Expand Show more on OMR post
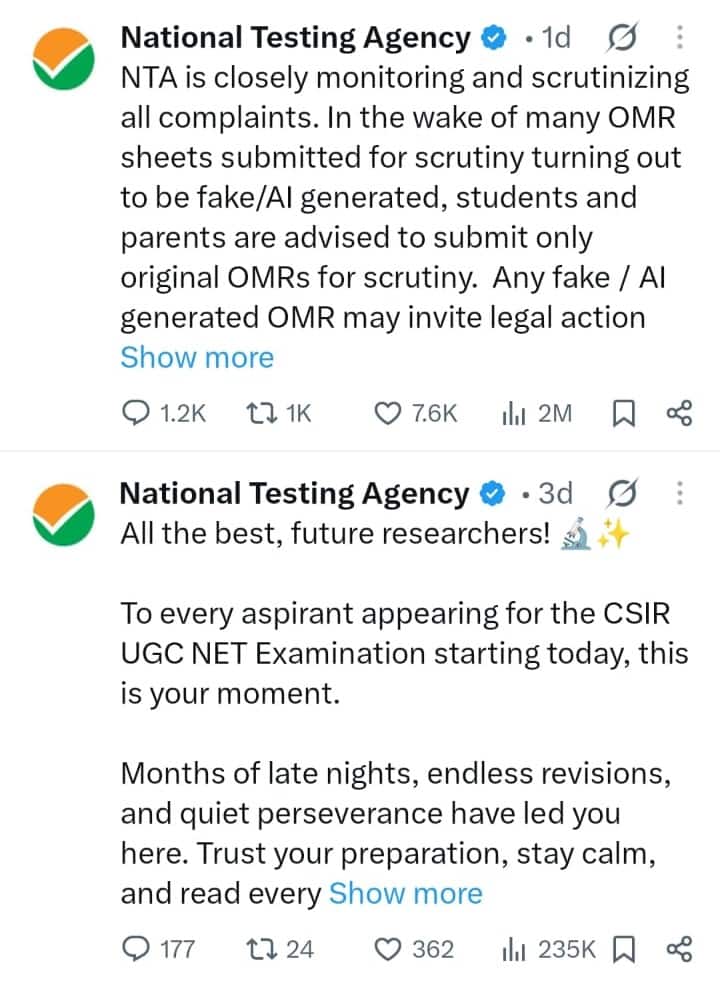 pyautogui.click(x=197, y=358)
